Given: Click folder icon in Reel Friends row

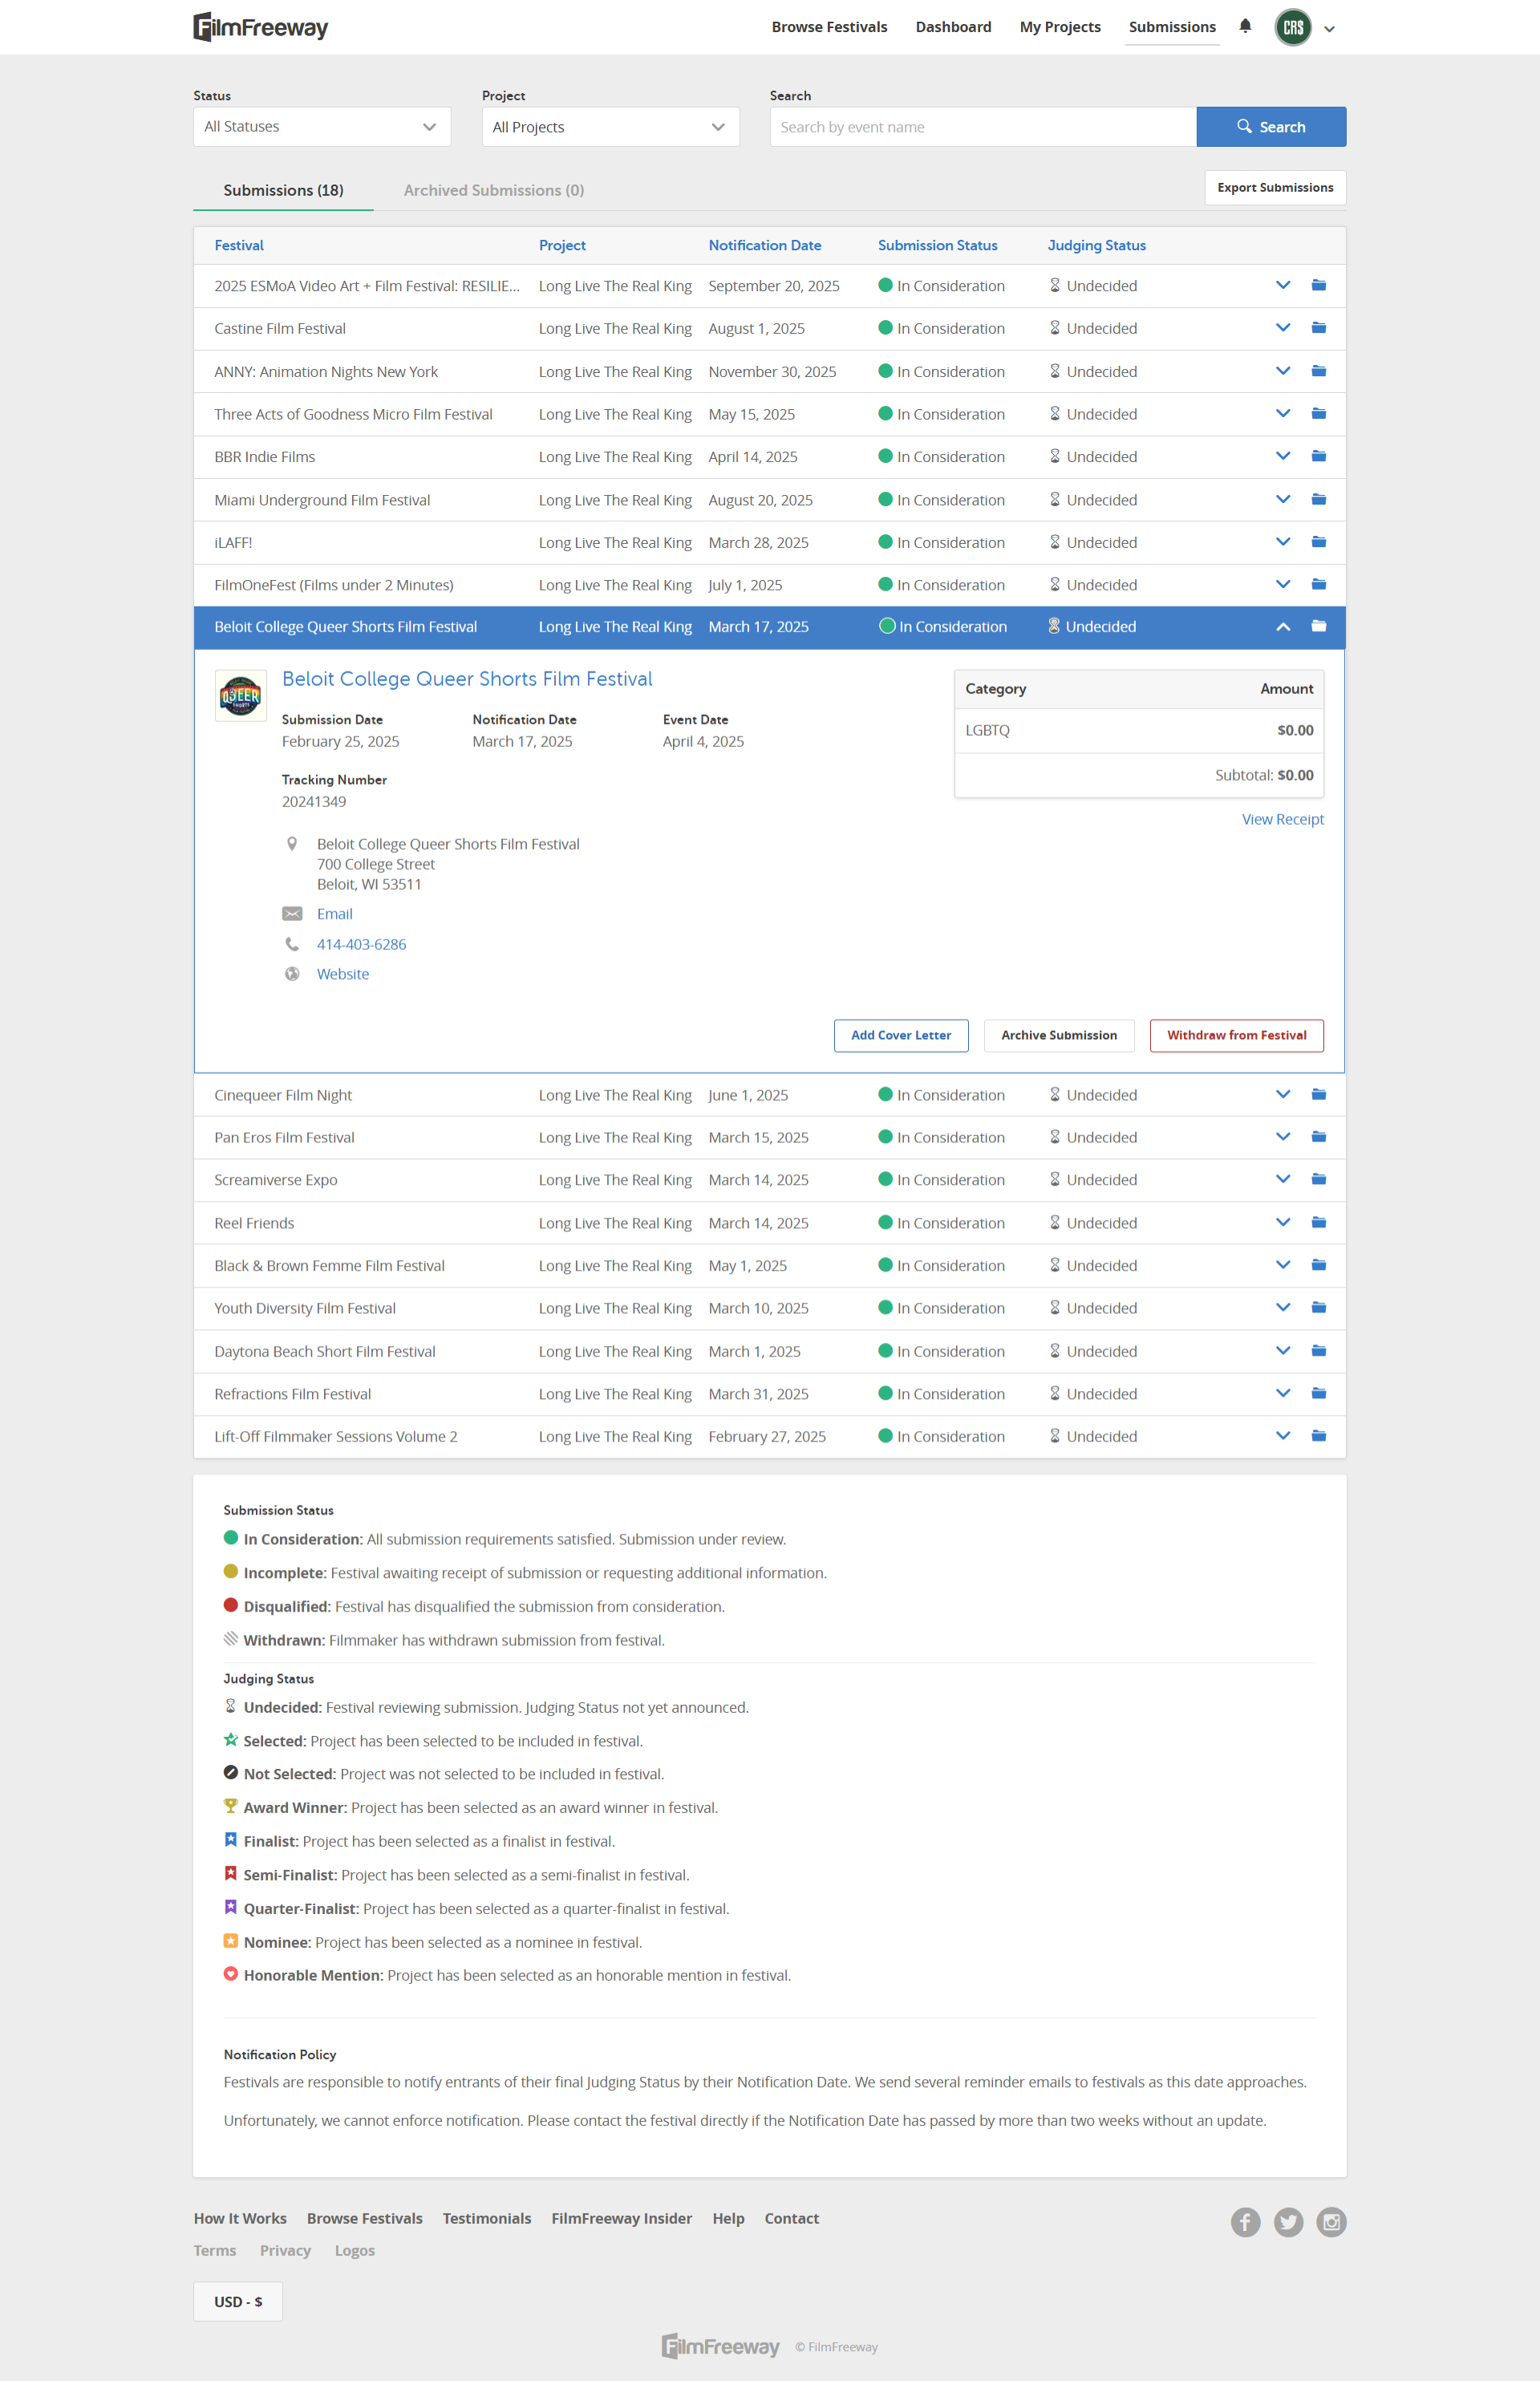Looking at the screenshot, I should [1318, 1222].
